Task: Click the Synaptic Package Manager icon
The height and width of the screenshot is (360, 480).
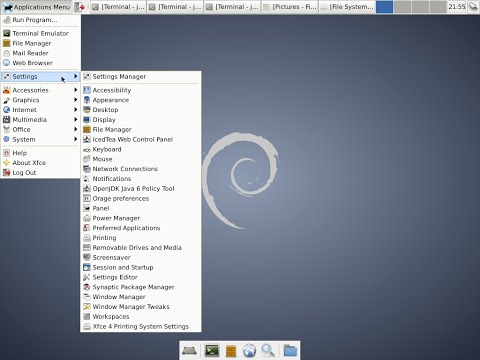Action: pos(87,287)
